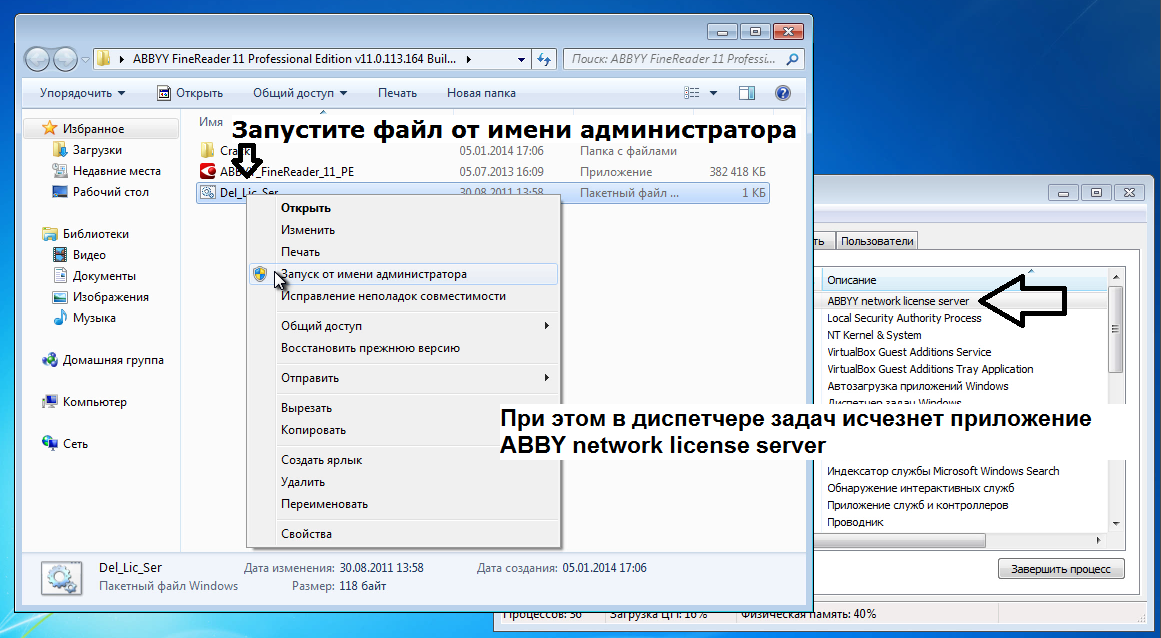Expand the address bar history dropdown
The width and height of the screenshot is (1161, 638).
coord(521,59)
